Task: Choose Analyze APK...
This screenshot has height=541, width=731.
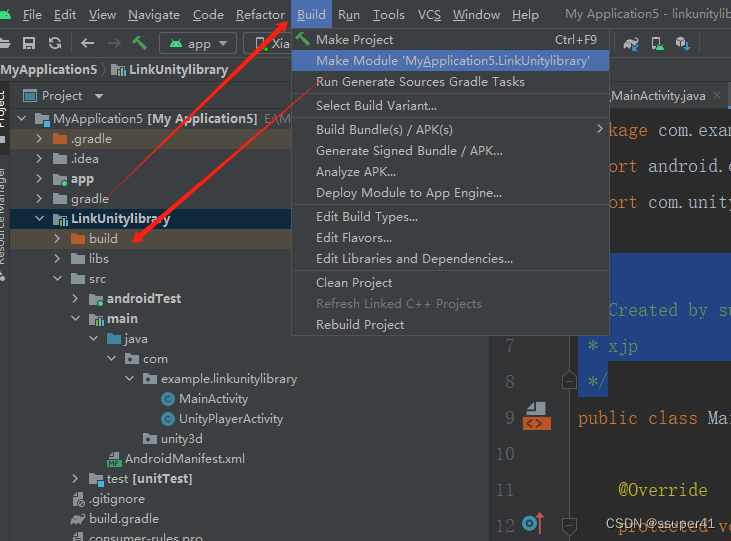Action: (x=450, y=172)
